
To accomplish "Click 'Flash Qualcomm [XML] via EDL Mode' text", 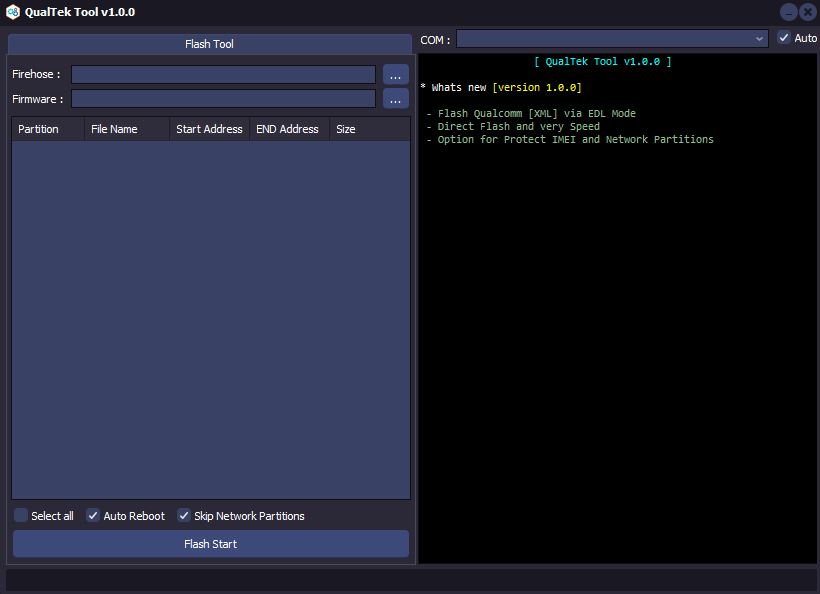I will pos(537,113).
